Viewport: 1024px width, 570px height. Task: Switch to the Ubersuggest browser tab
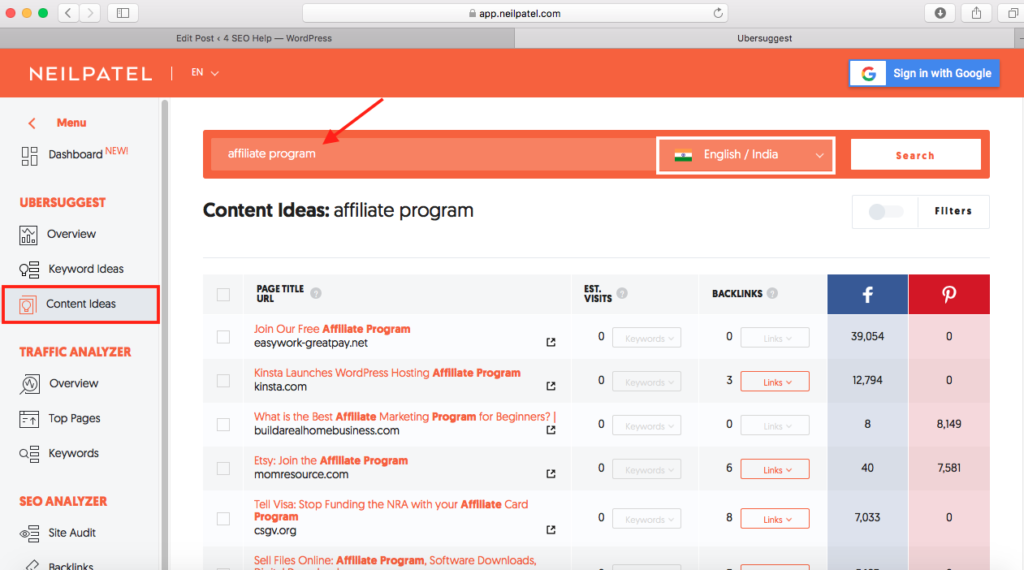(x=764, y=39)
